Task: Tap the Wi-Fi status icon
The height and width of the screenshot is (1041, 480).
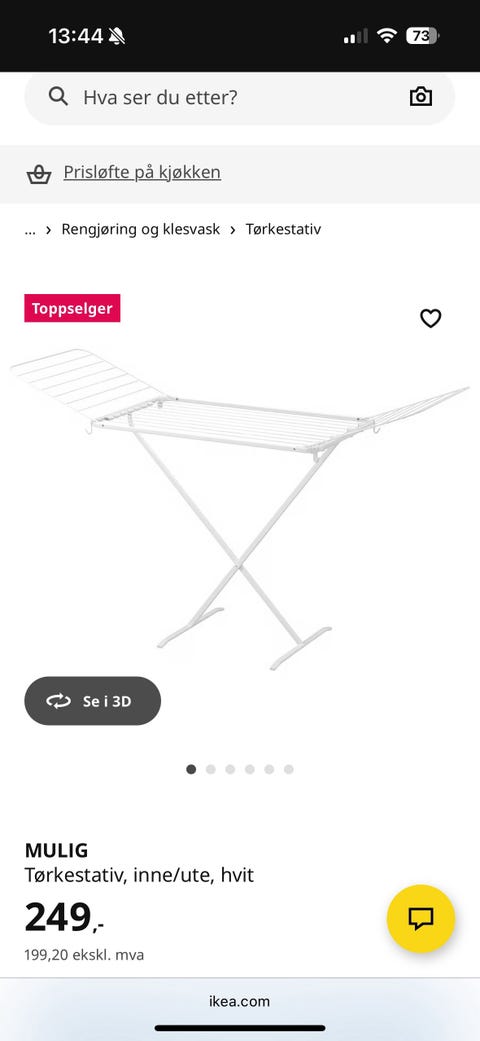Action: (x=386, y=36)
